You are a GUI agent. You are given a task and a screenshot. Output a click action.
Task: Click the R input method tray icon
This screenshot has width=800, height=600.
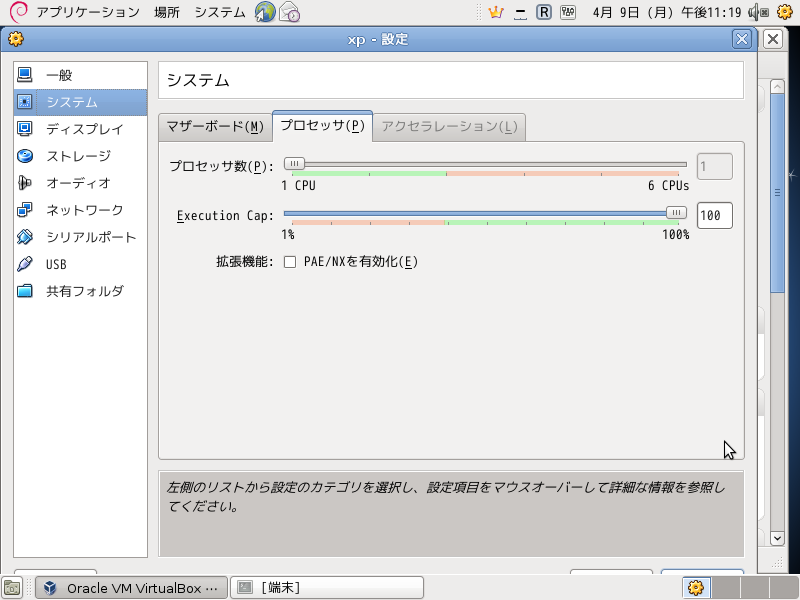point(544,12)
